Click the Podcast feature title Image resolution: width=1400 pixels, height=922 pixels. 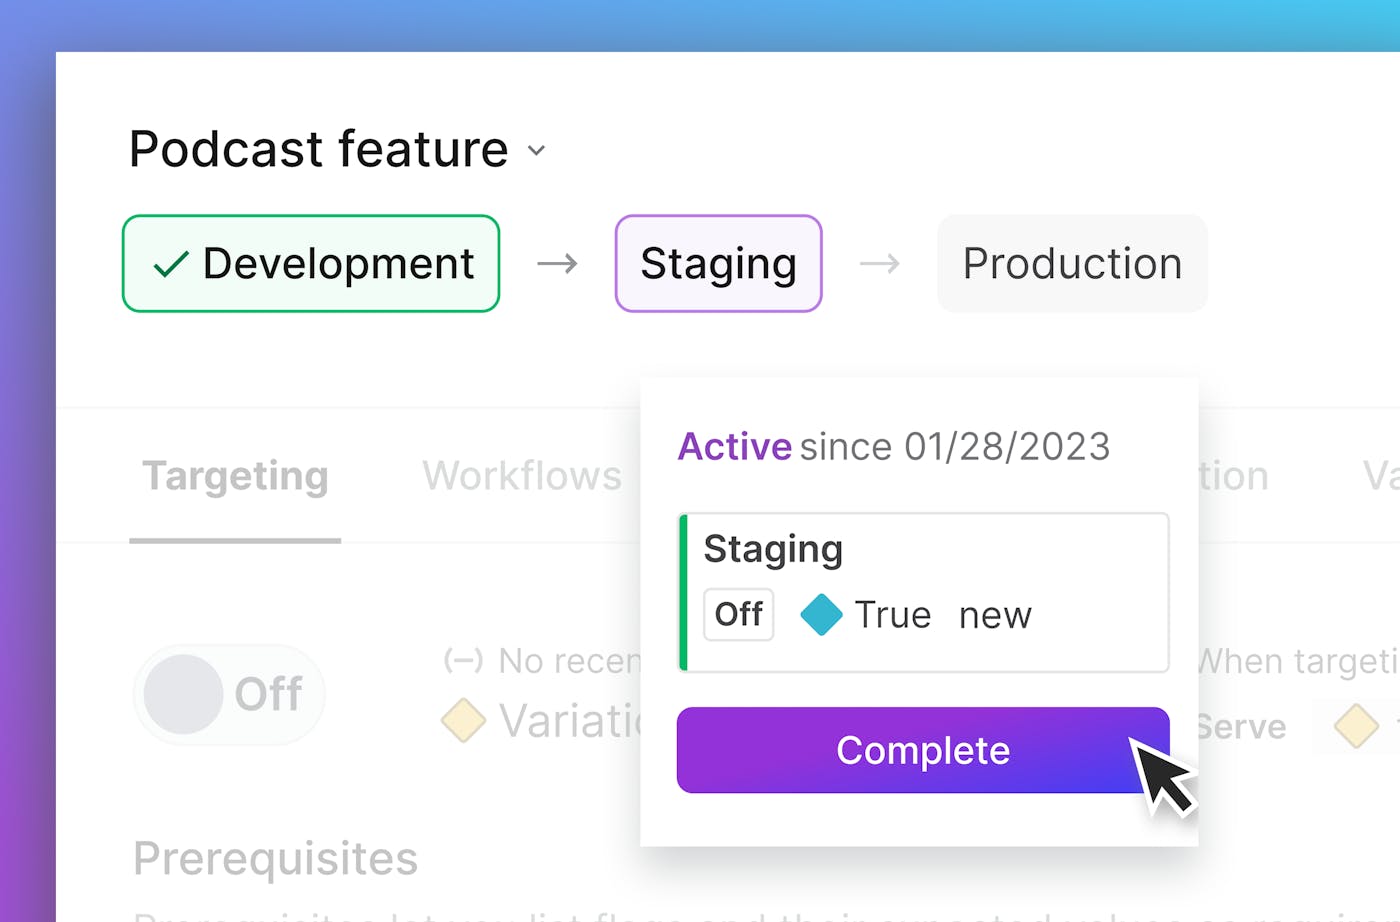click(319, 150)
